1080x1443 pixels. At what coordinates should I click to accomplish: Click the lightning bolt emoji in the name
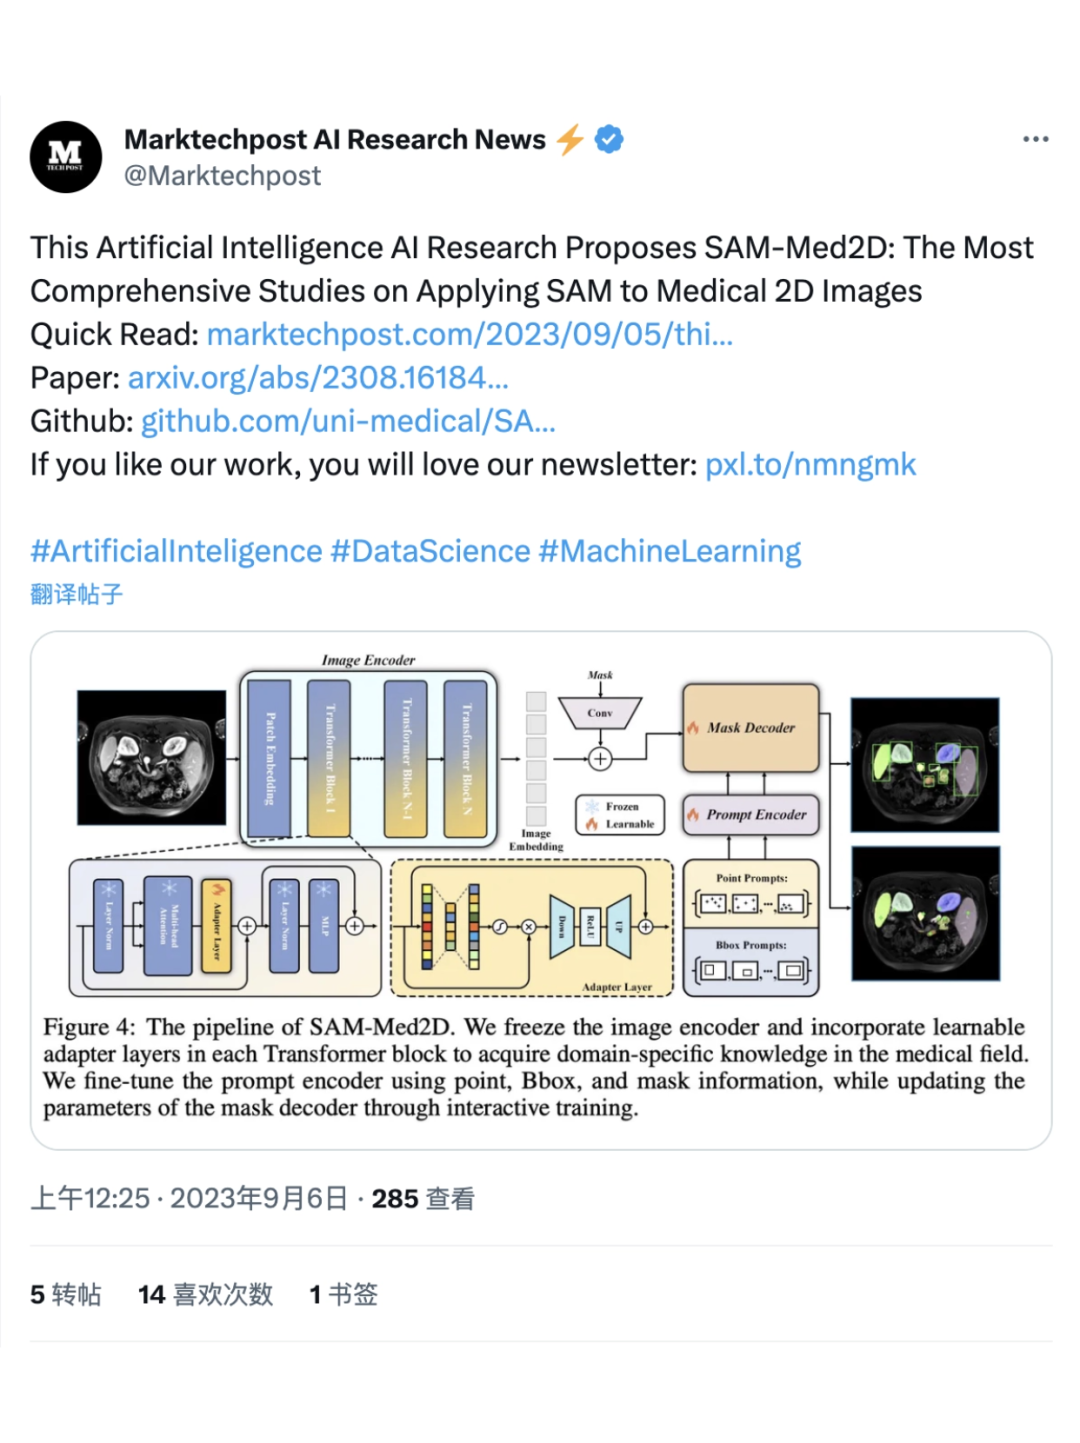pos(570,139)
